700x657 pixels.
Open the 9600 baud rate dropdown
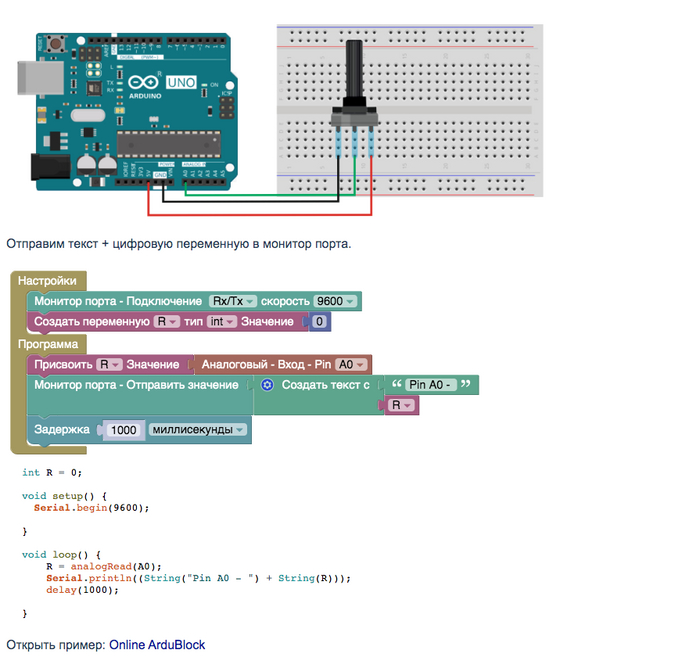(335, 301)
